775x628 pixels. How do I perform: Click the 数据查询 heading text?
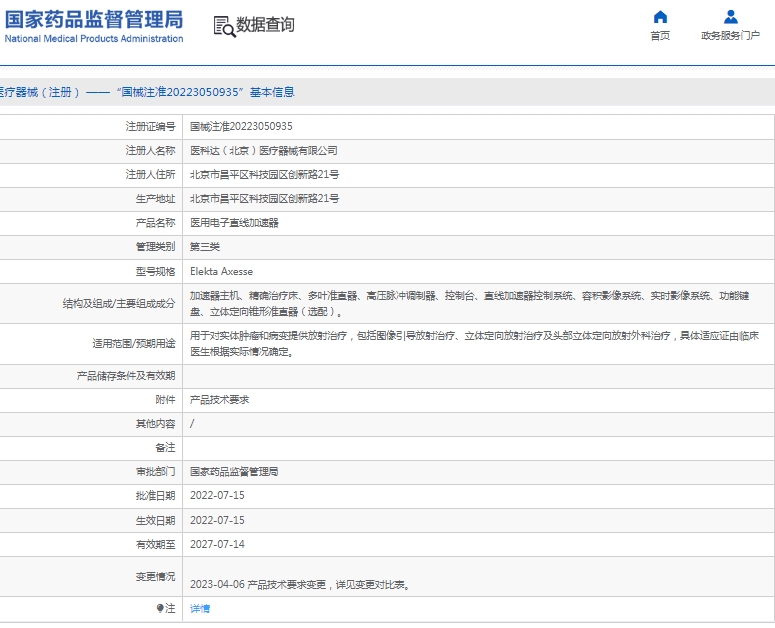pyautogui.click(x=266, y=25)
